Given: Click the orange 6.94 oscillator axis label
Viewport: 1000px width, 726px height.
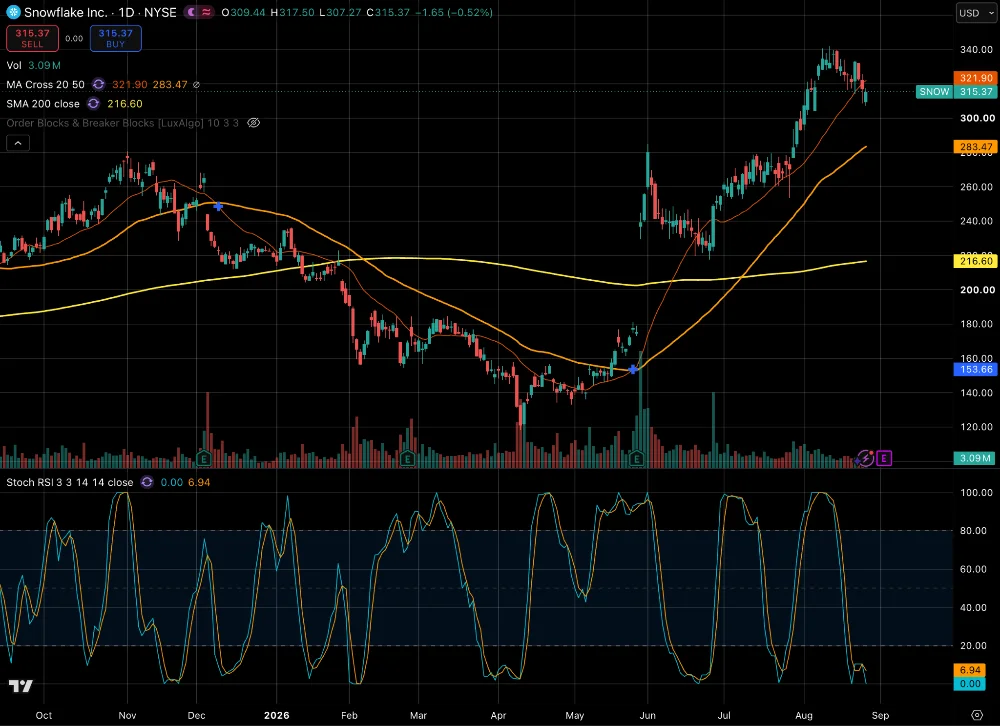Looking at the screenshot, I should point(970,670).
